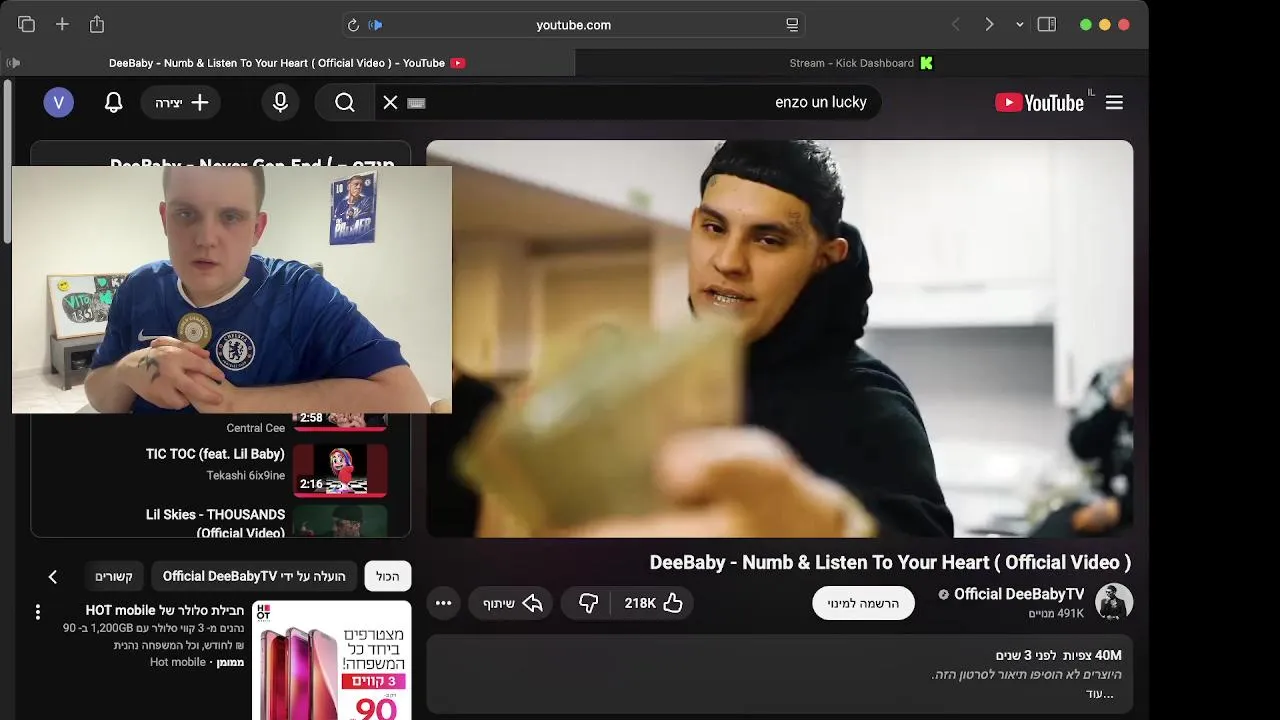This screenshot has height=720, width=1280.
Task: Select the הועלה על ידי Official DeeBabyTV chip
Action: [x=254, y=576]
